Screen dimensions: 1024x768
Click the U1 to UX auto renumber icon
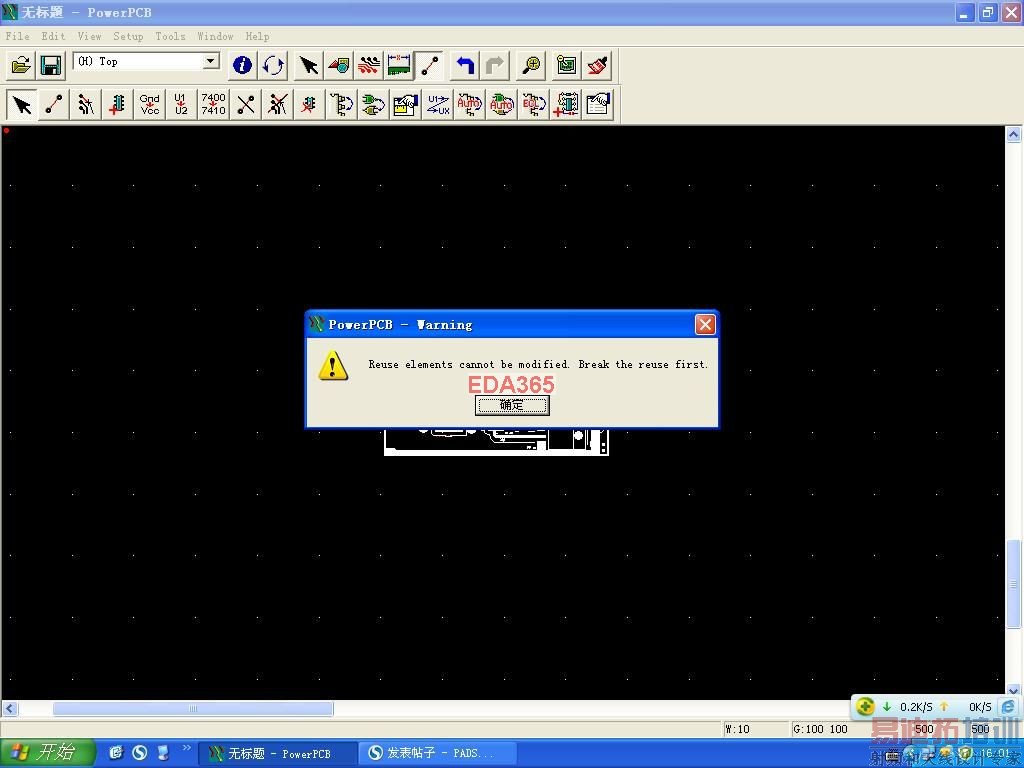438,104
